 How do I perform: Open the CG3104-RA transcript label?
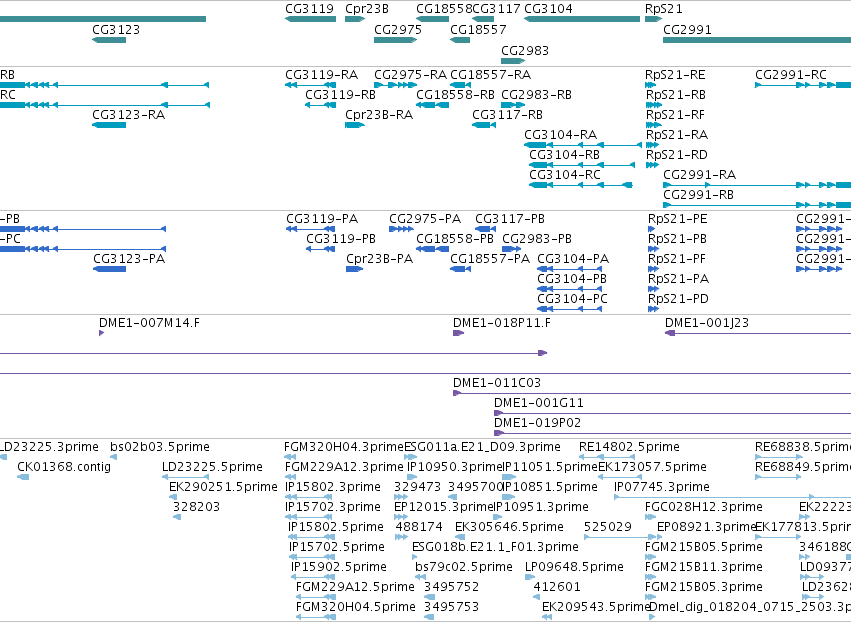point(561,135)
